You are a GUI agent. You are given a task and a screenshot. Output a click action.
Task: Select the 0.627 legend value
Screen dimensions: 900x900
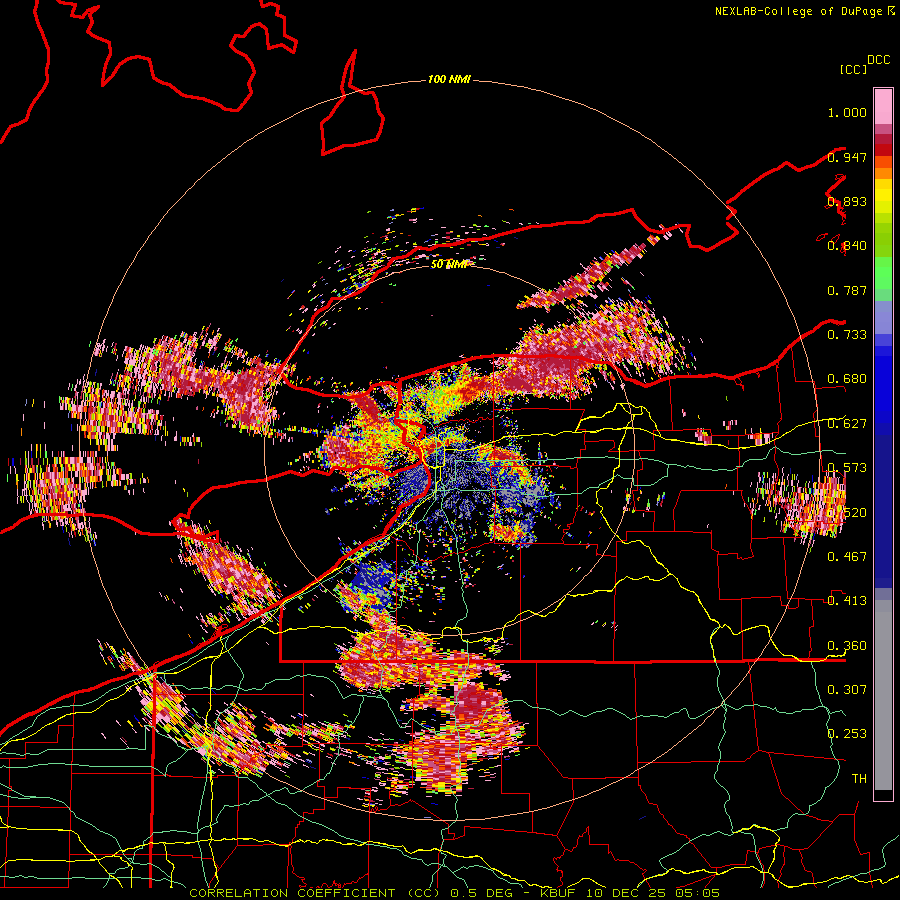847,424
